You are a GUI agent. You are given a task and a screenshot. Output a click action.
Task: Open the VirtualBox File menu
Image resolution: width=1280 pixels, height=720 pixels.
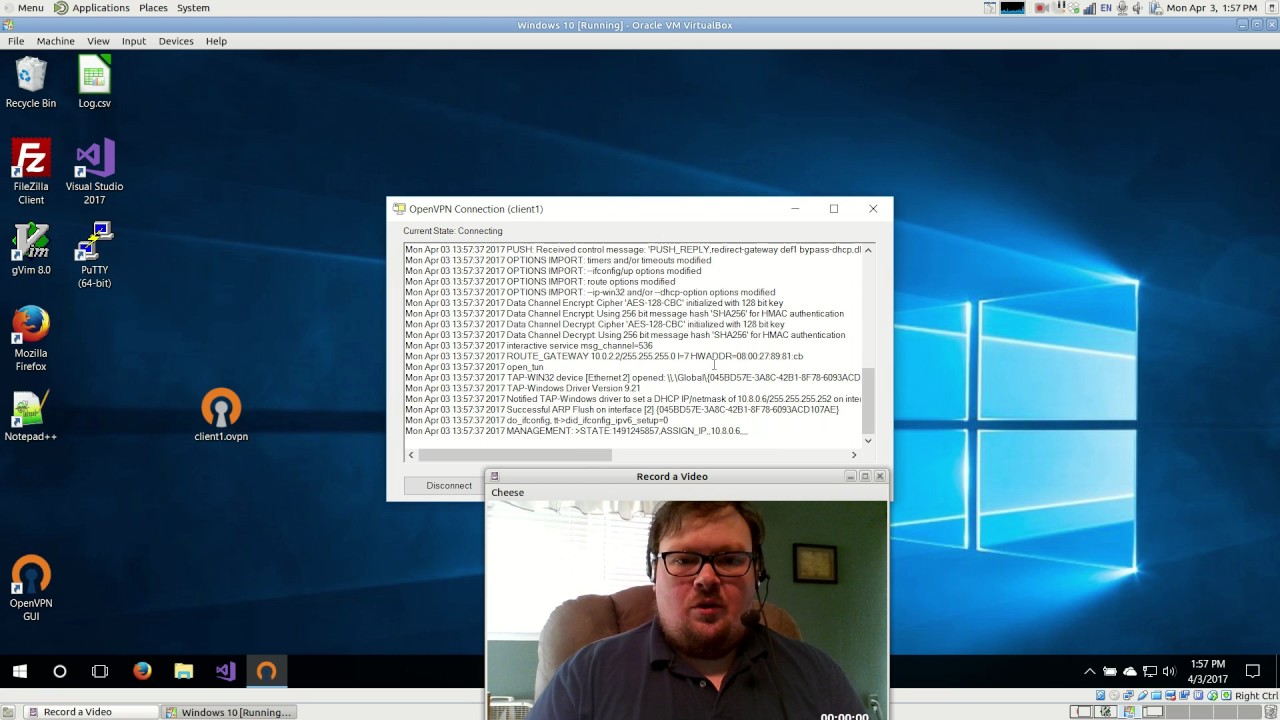[16, 41]
